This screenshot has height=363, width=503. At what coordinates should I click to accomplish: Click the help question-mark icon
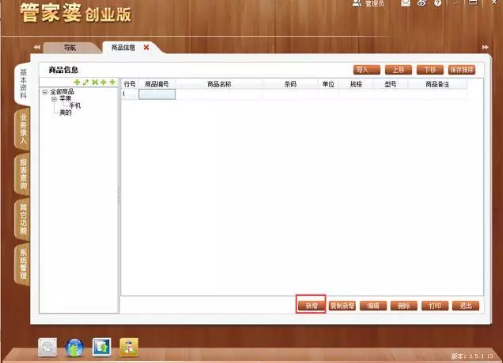point(438,3)
